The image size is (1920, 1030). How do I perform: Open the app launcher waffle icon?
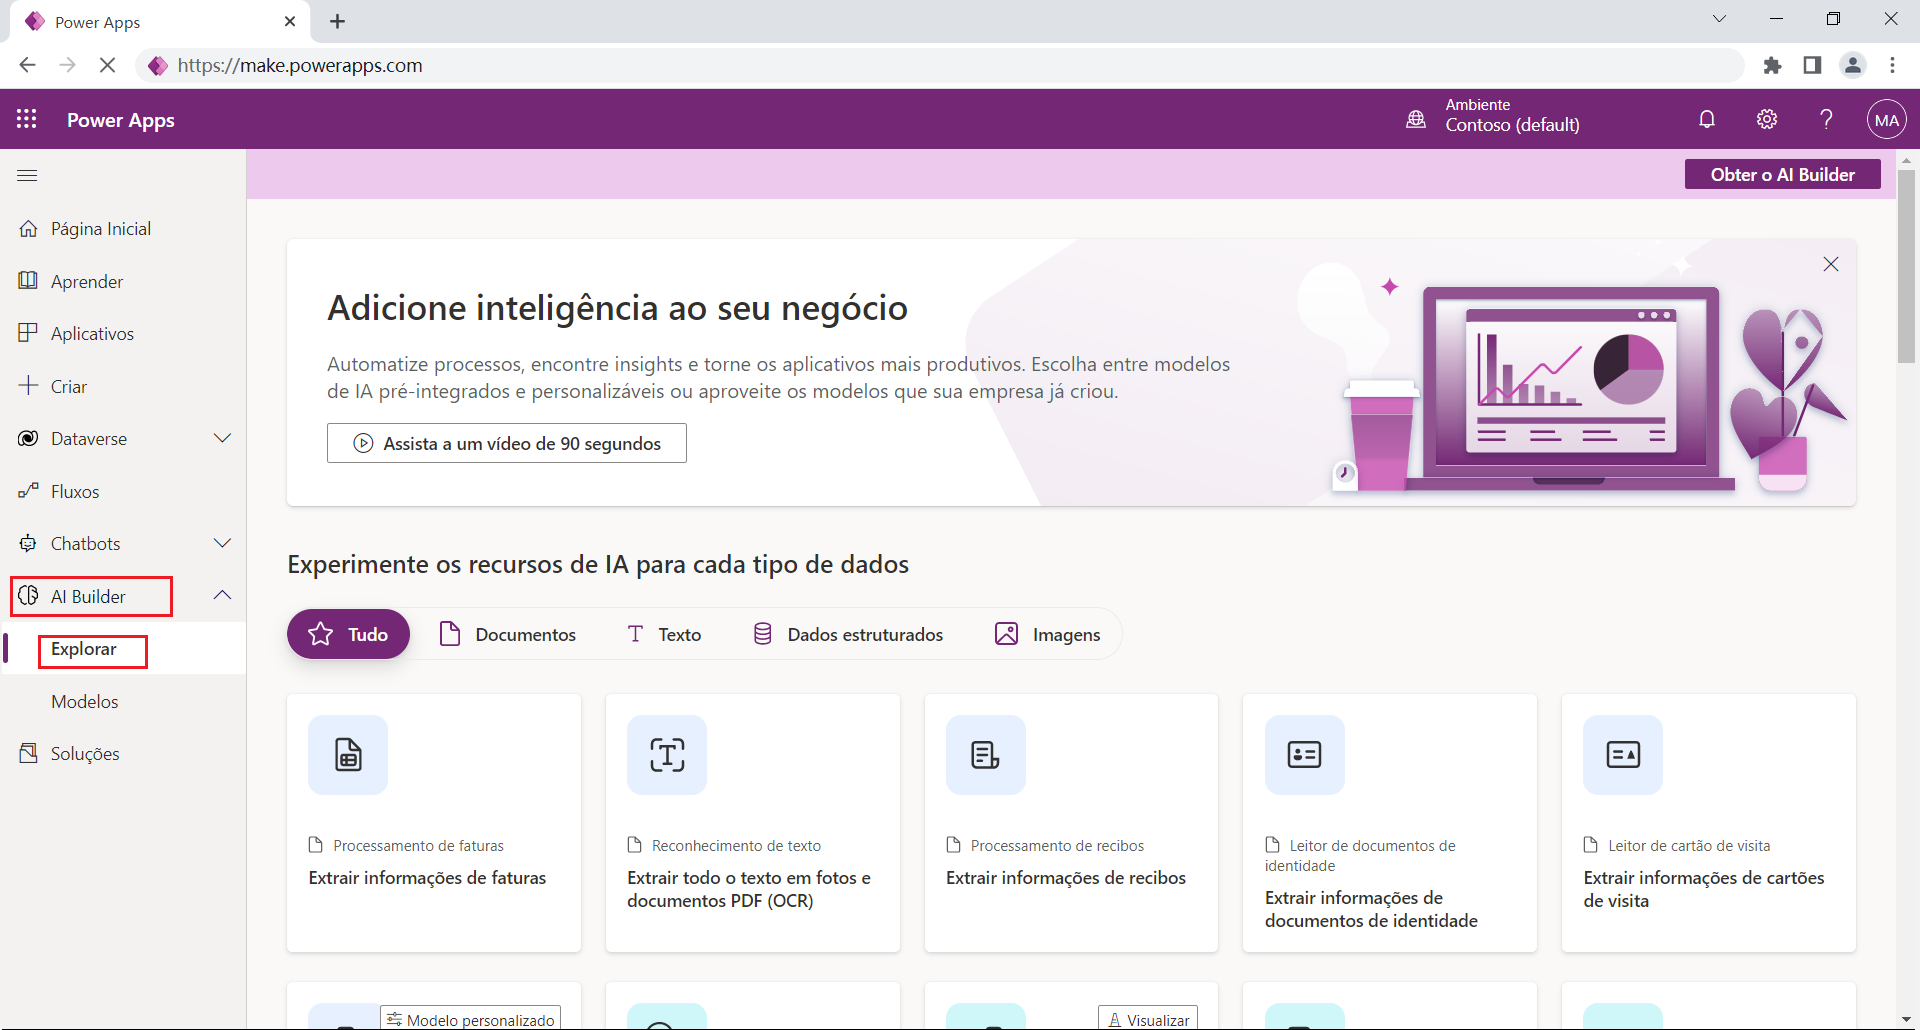(27, 119)
